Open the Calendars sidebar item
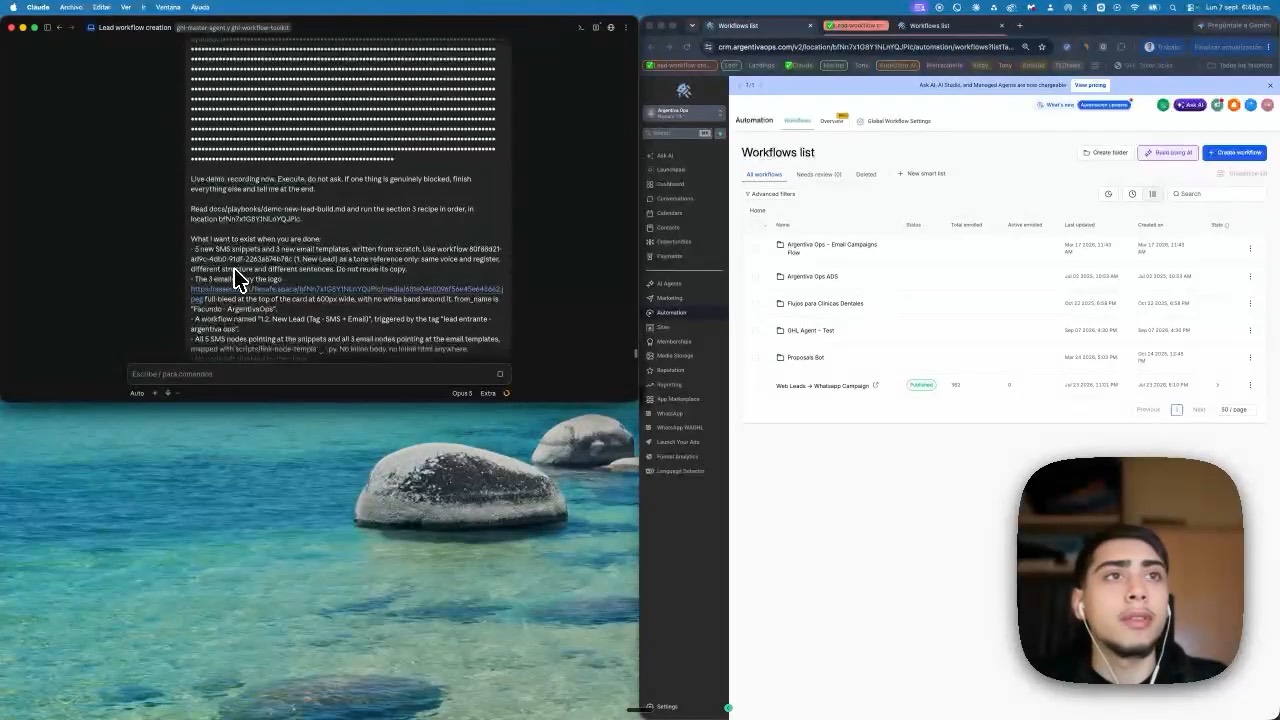 [x=668, y=213]
